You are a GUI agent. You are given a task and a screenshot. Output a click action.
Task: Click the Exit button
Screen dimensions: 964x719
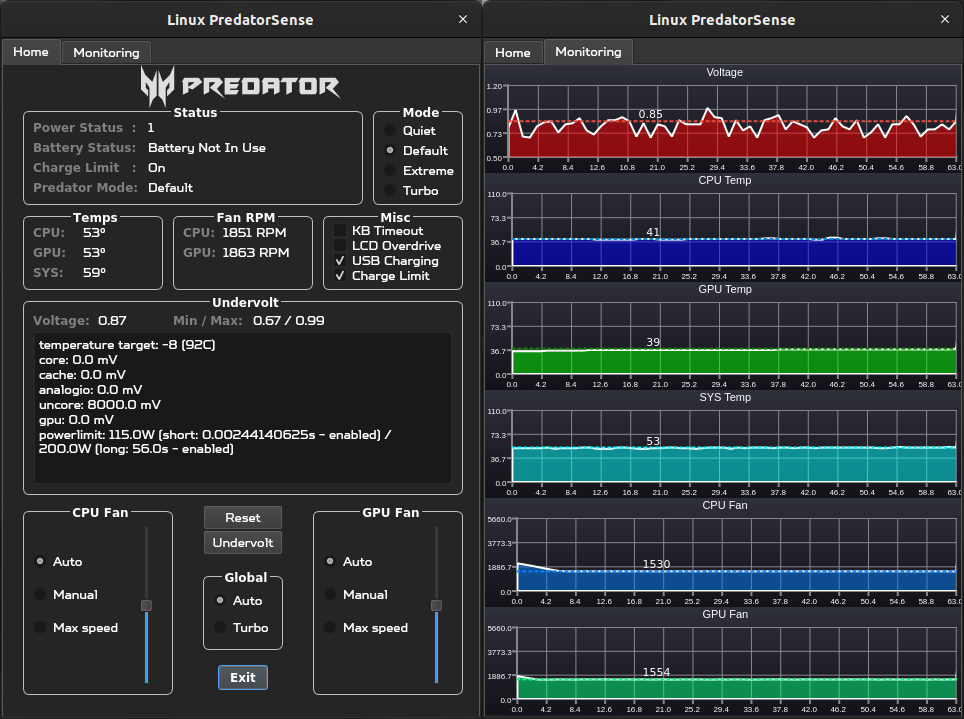click(243, 677)
